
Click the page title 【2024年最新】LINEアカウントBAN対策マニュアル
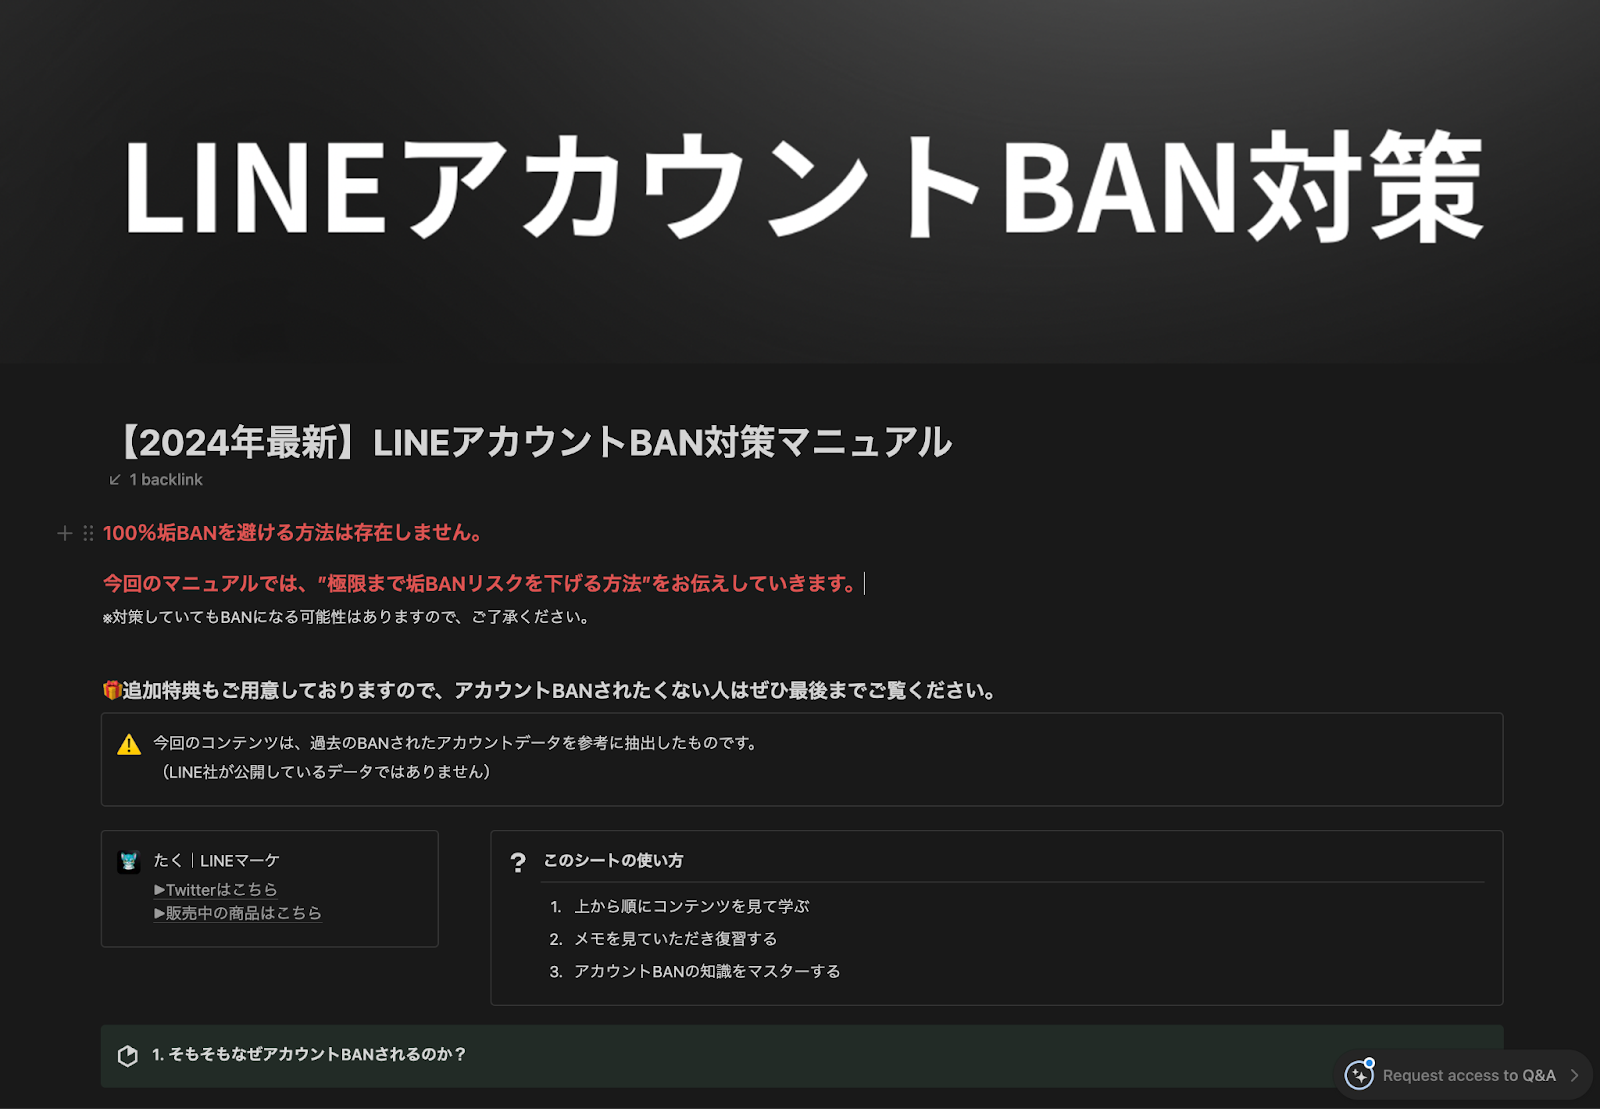click(530, 442)
